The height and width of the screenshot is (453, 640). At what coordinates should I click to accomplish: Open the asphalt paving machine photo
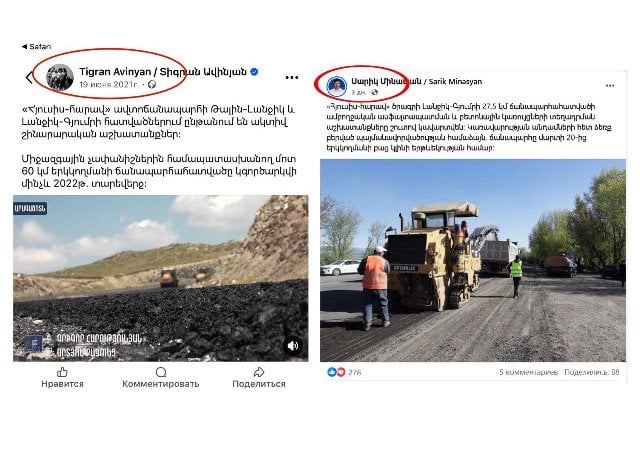click(473, 260)
